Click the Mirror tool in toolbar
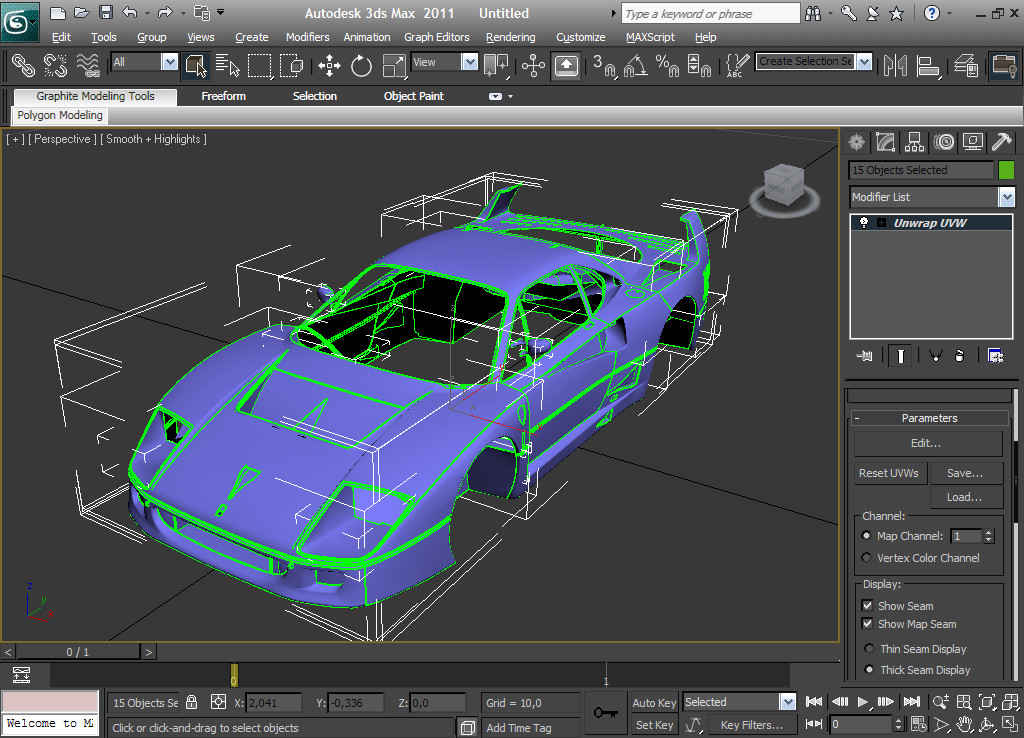 point(896,66)
